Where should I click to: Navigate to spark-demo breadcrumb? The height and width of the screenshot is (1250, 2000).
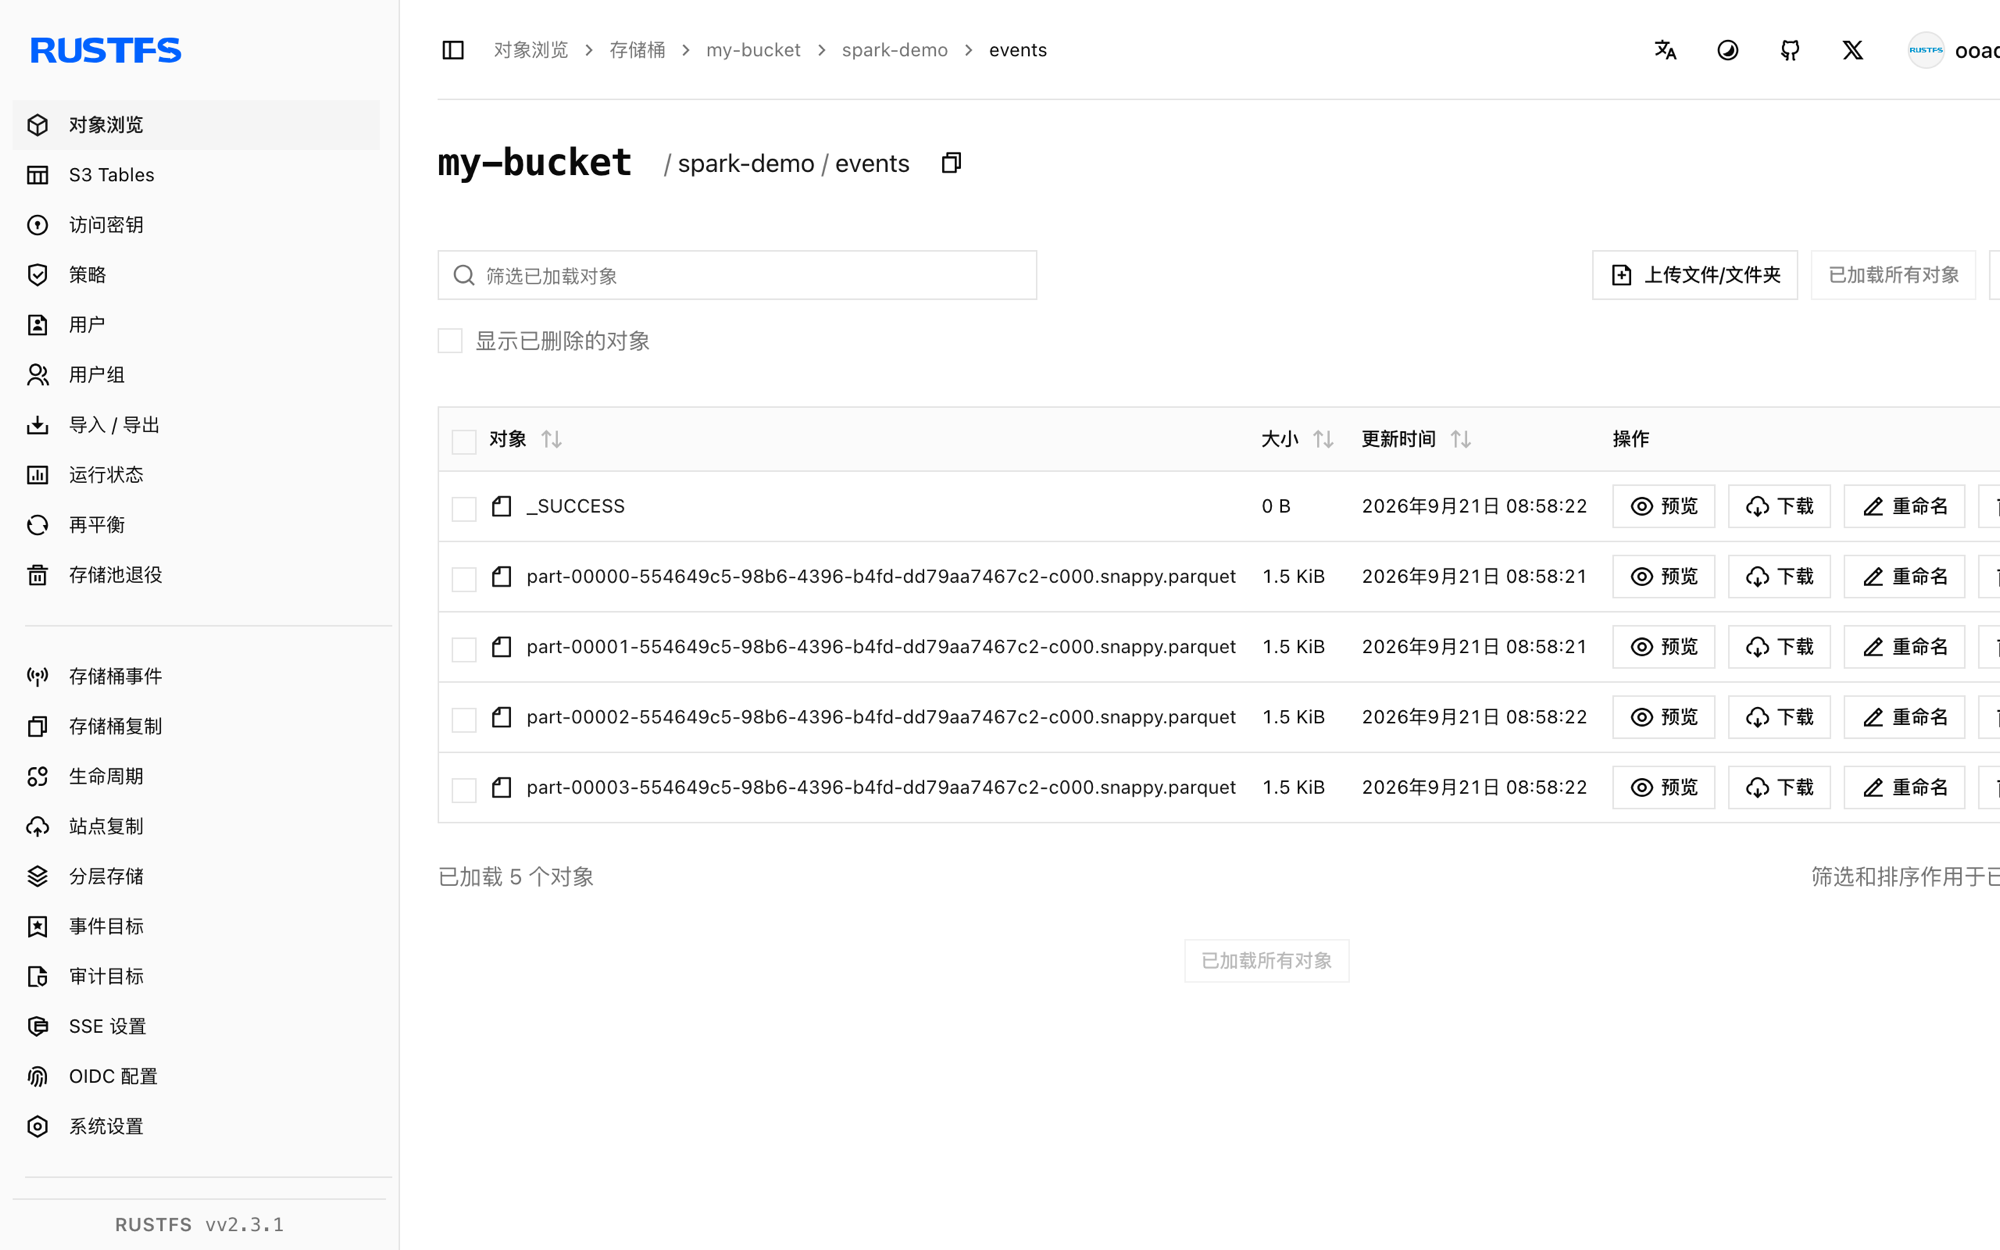pos(894,50)
